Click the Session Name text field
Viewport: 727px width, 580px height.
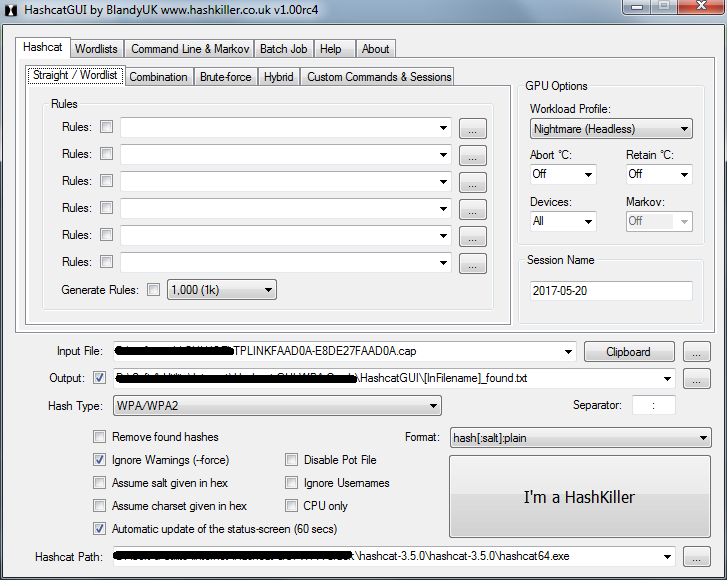[x=610, y=291]
